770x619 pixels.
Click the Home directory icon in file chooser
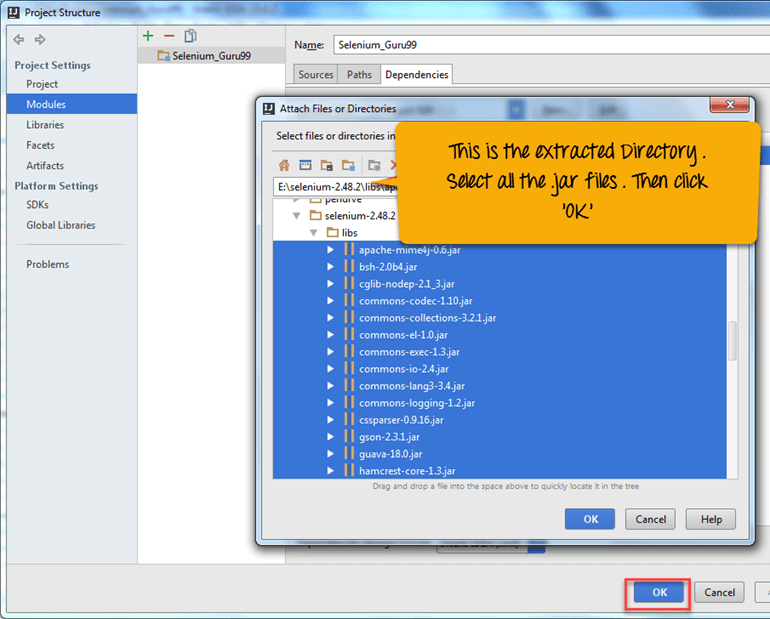tap(284, 165)
